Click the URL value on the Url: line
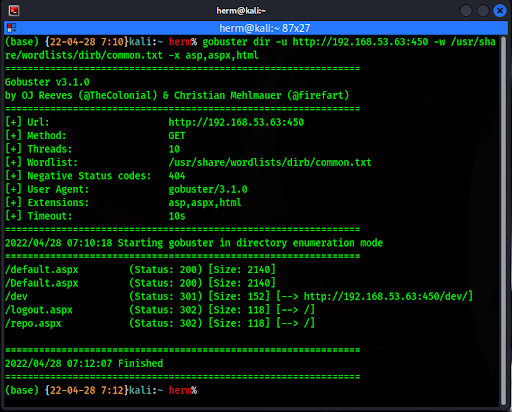The width and height of the screenshot is (512, 412). pos(236,122)
